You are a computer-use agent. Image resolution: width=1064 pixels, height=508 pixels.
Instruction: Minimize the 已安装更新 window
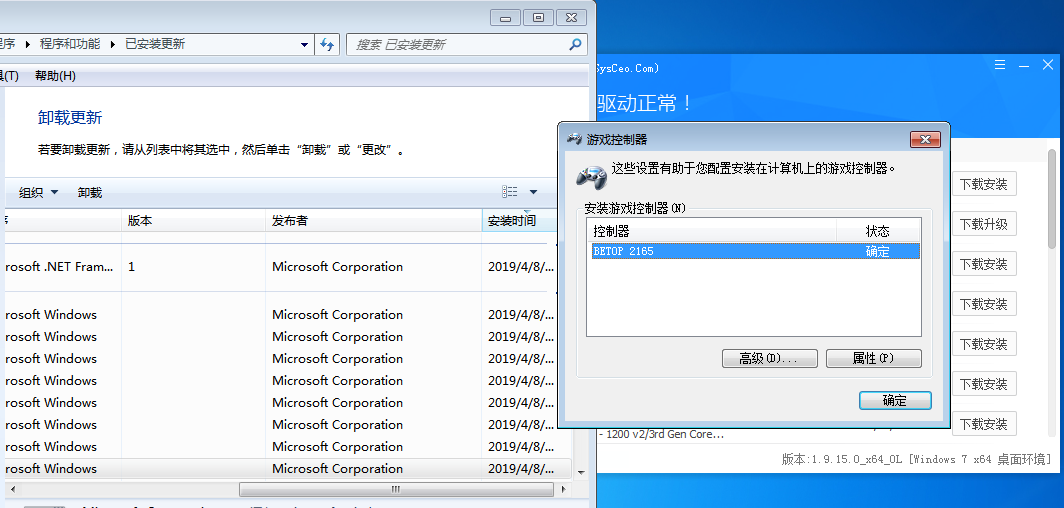pyautogui.click(x=506, y=18)
